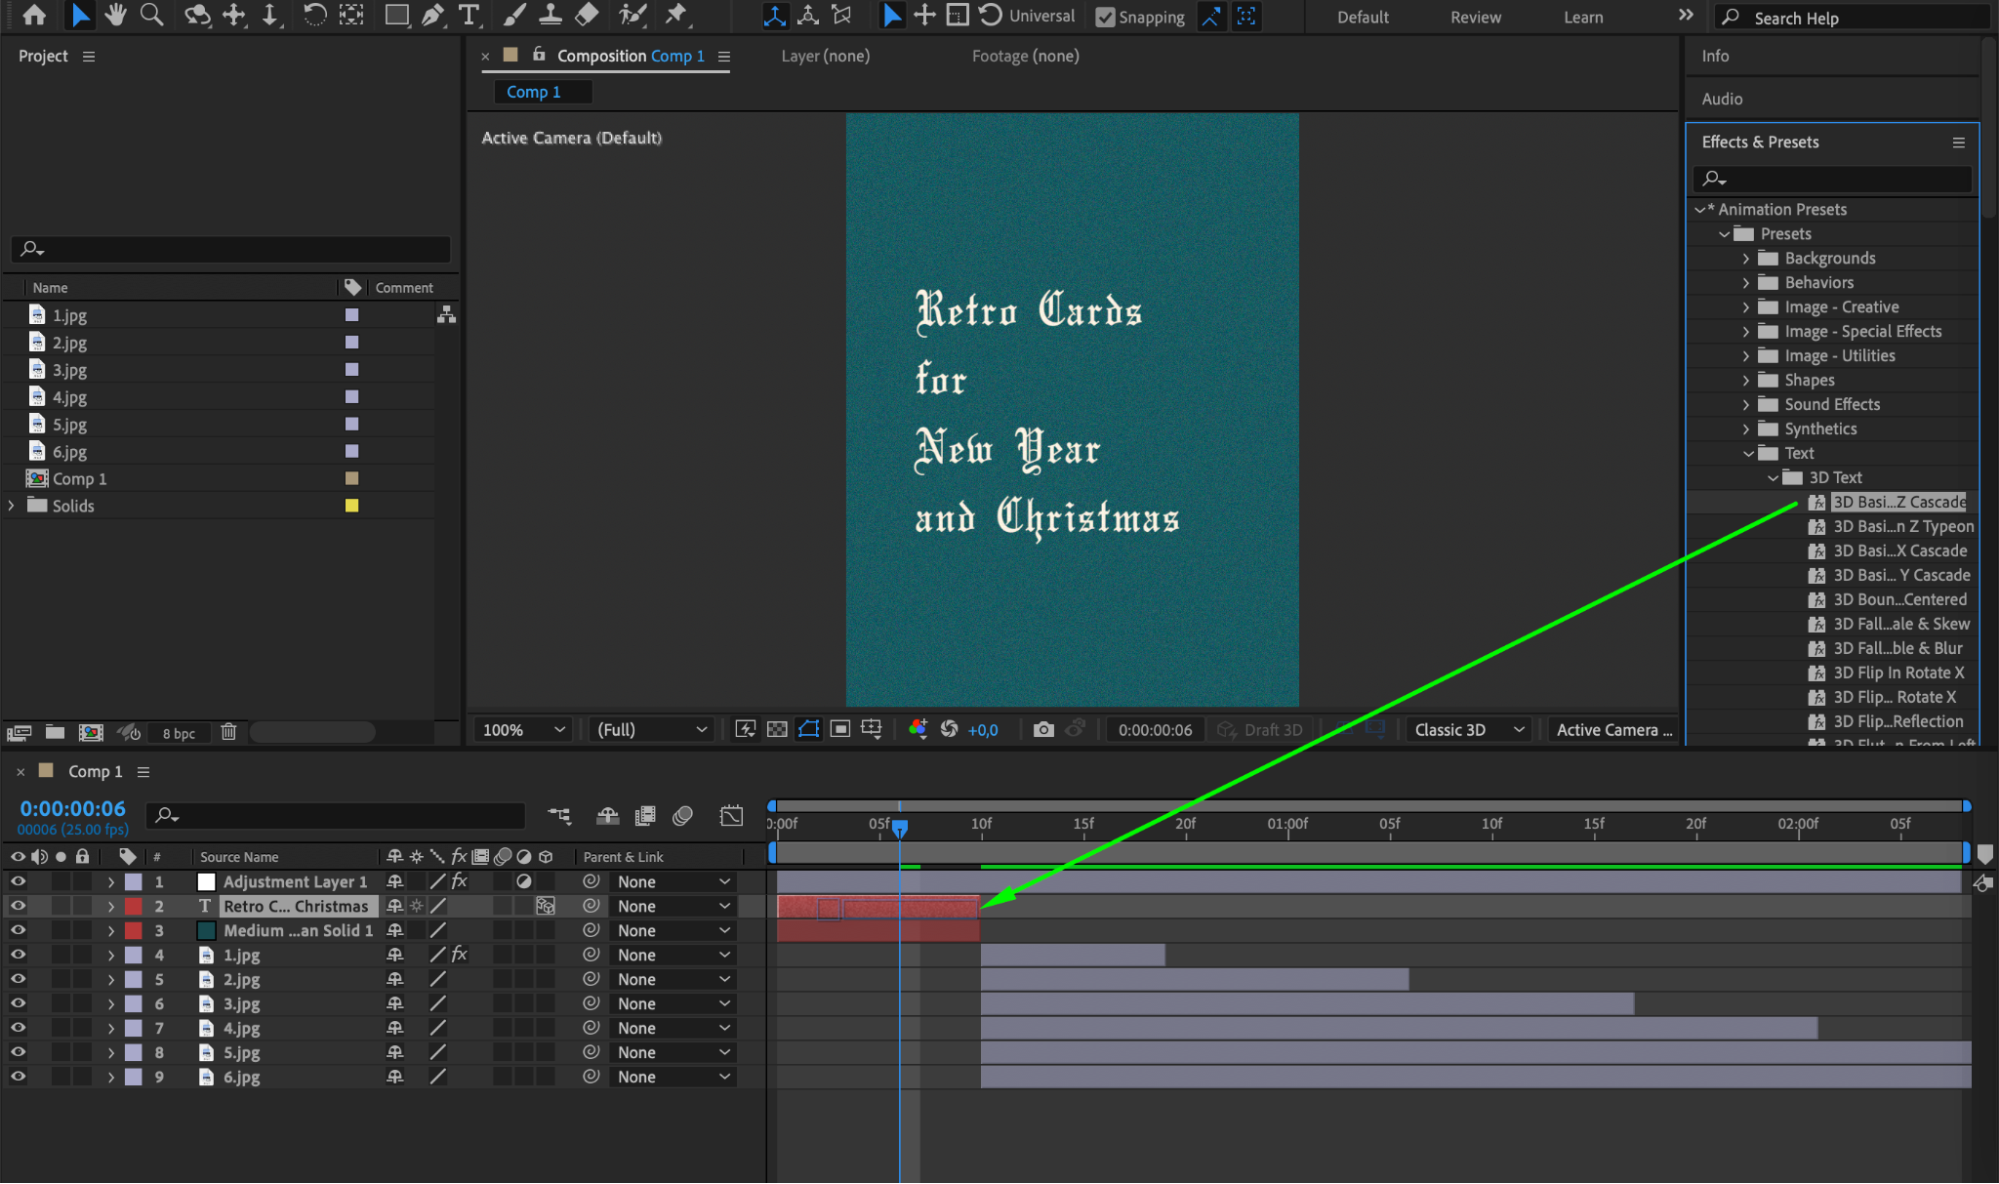
Task: Select the Zoom tool in toolbar
Action: [x=152, y=15]
